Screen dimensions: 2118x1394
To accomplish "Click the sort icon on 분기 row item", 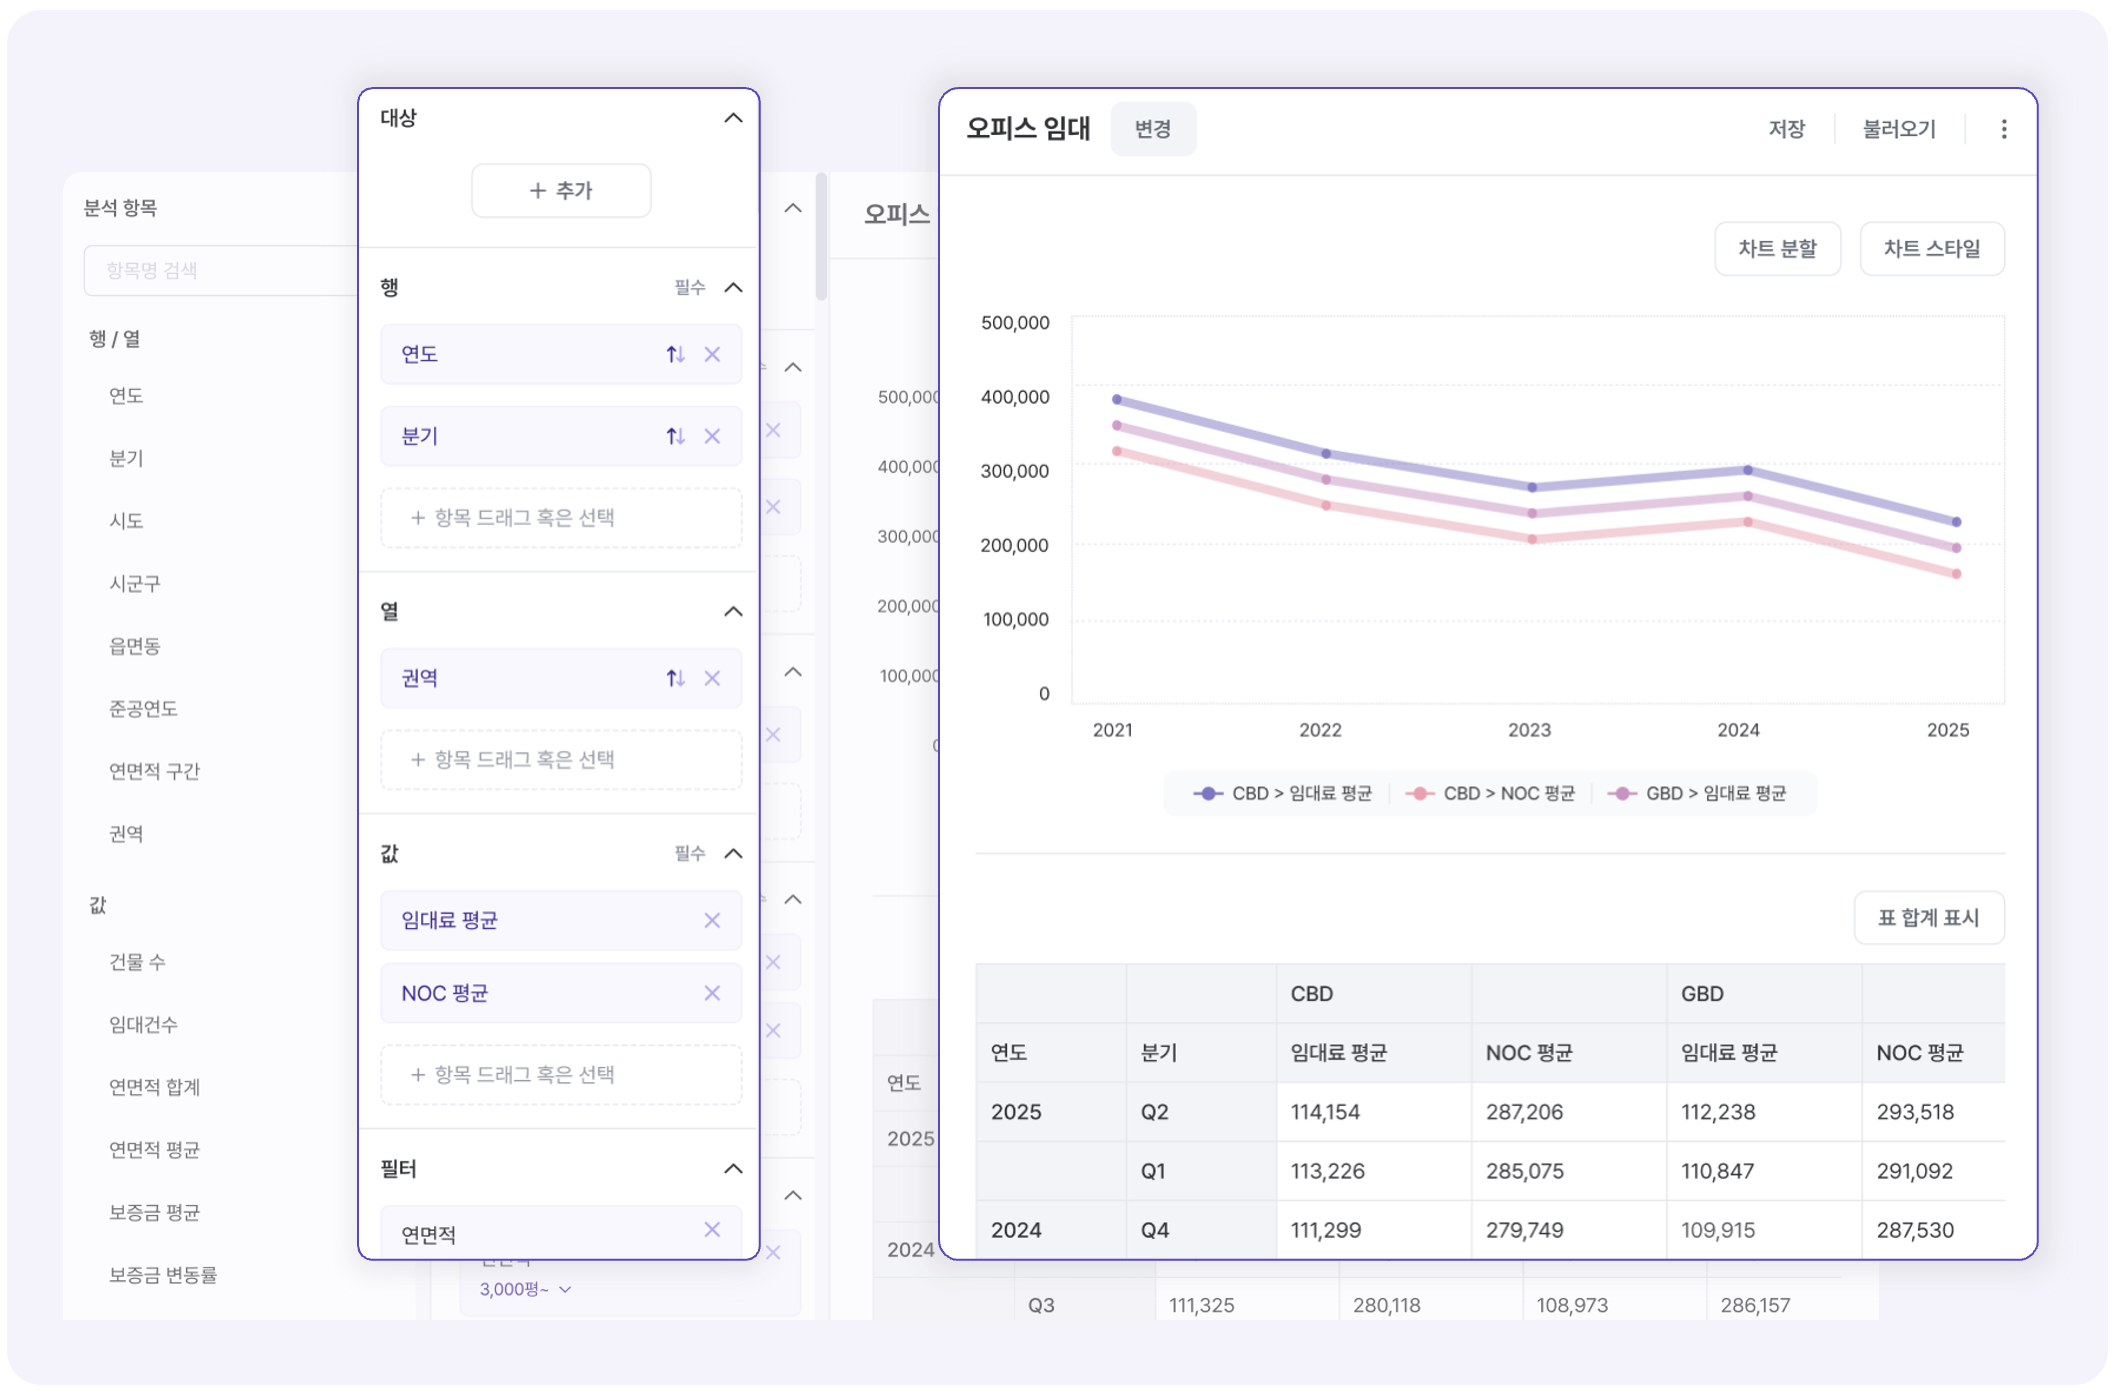I will 675,436.
